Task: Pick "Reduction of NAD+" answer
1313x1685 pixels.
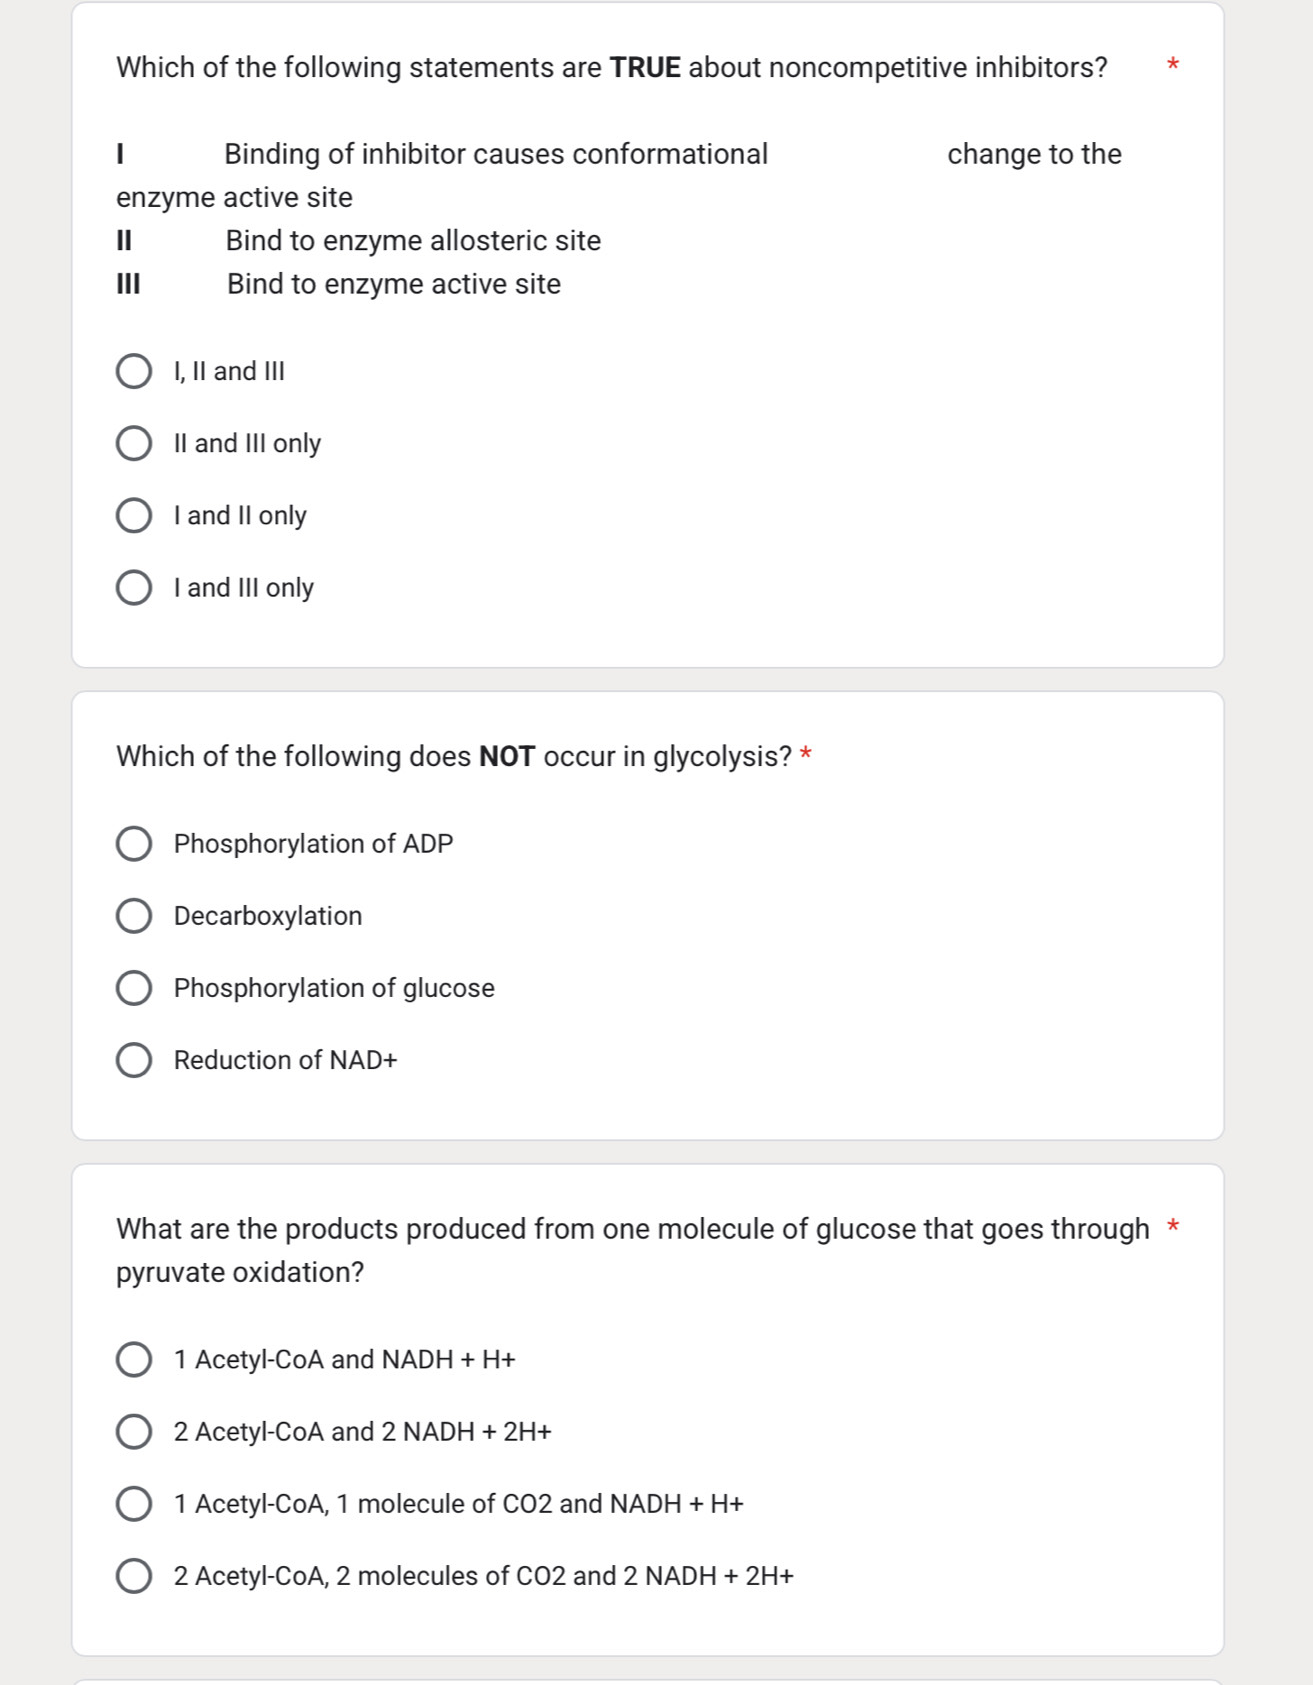Action: (135, 1059)
